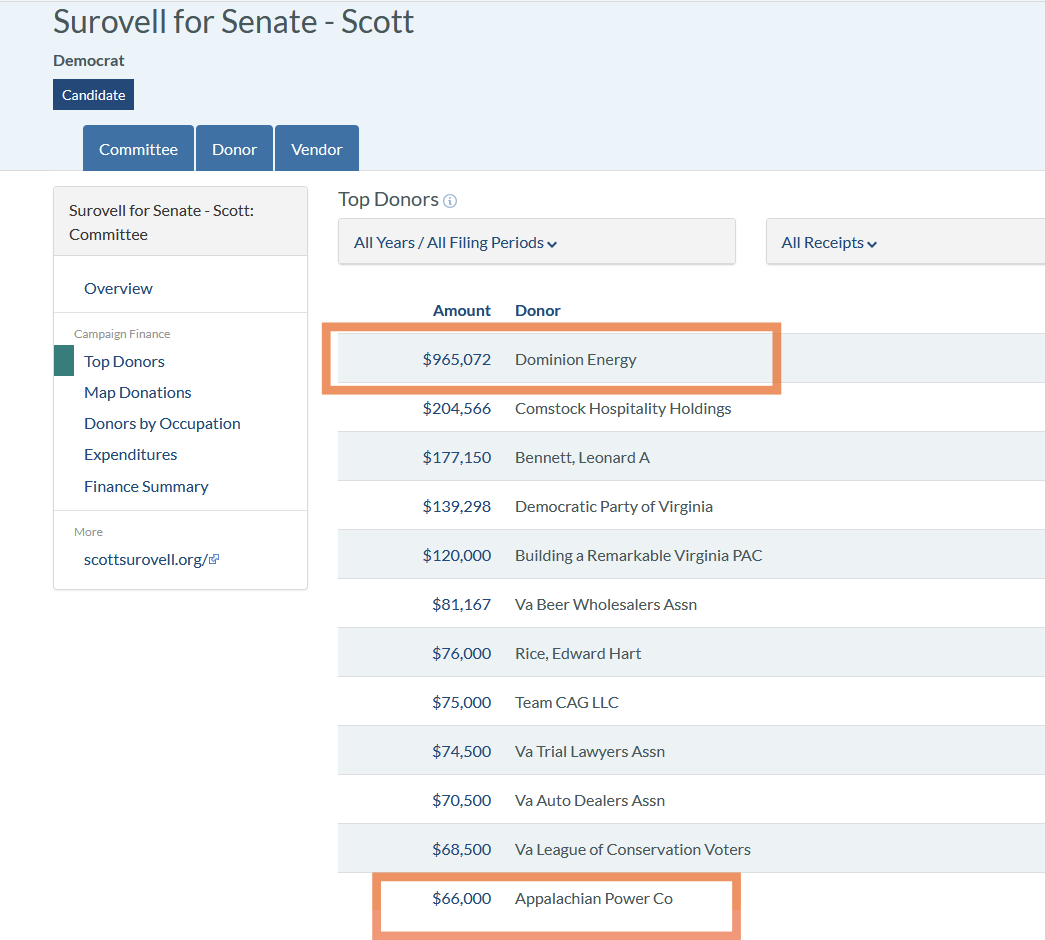Open Expenditures in sidebar
Screen dimensions: 1045x940
[131, 455]
